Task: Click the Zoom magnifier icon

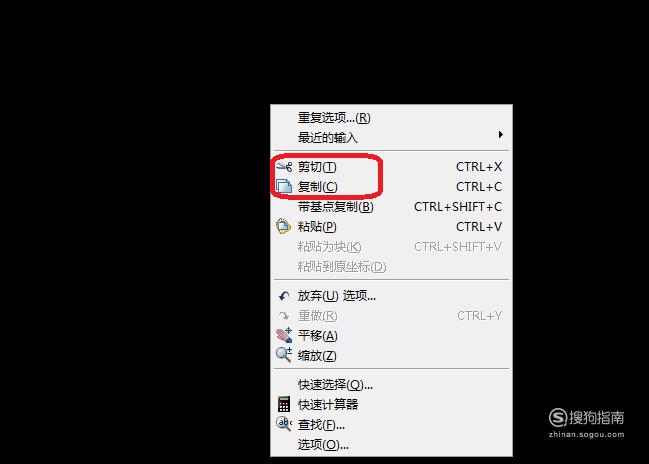Action: point(284,355)
